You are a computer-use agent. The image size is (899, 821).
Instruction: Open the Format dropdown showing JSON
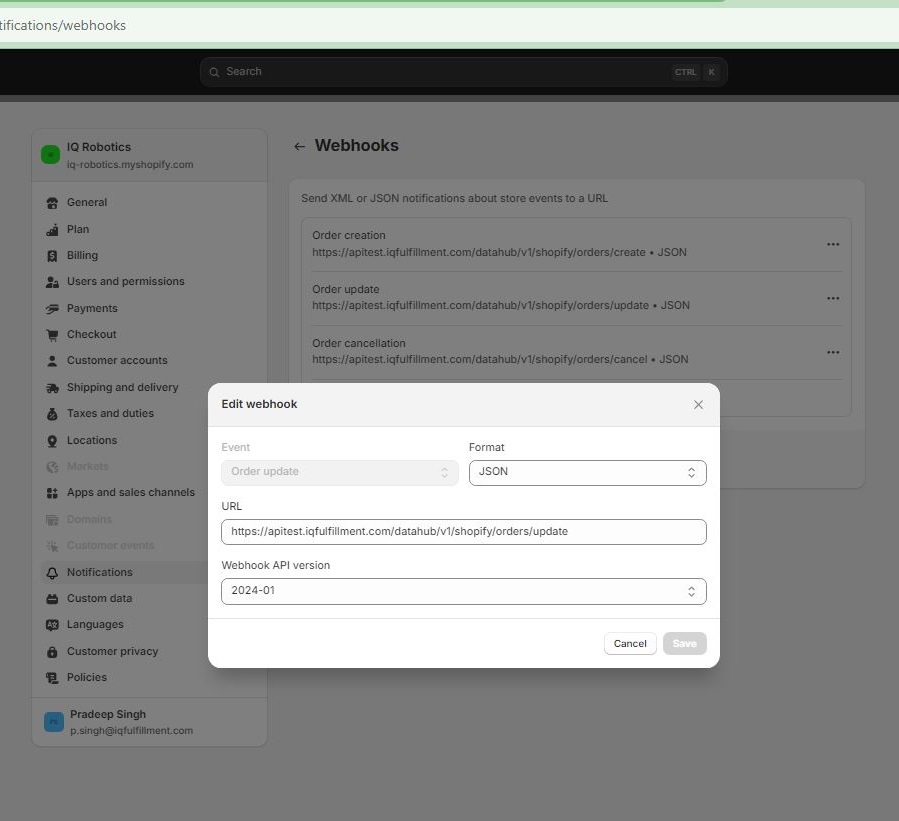click(587, 471)
